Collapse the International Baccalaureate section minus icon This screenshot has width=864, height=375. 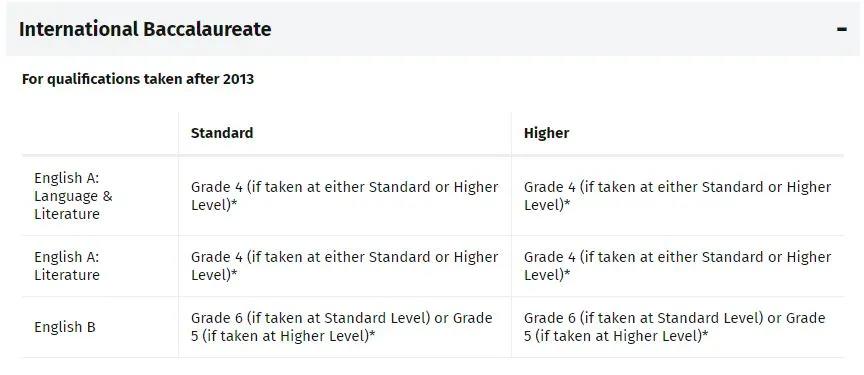click(841, 29)
